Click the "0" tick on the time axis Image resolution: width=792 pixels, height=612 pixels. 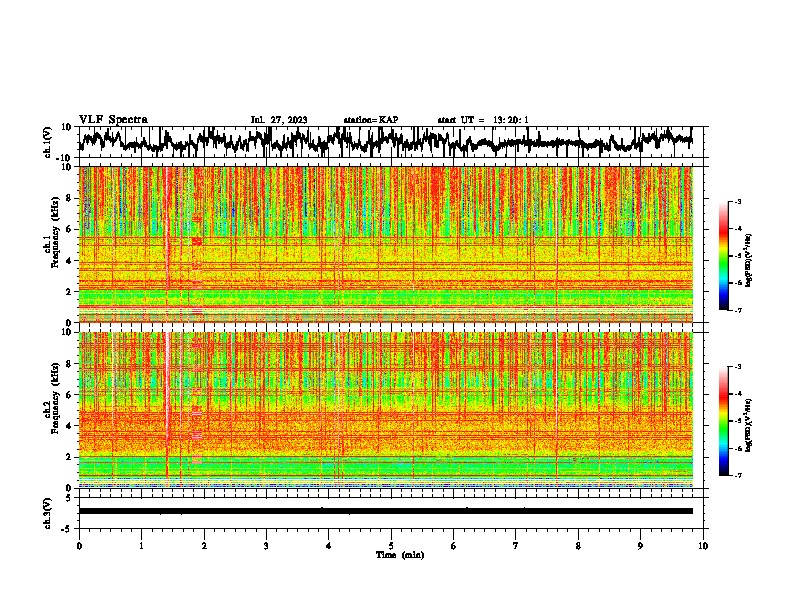pyautogui.click(x=79, y=546)
